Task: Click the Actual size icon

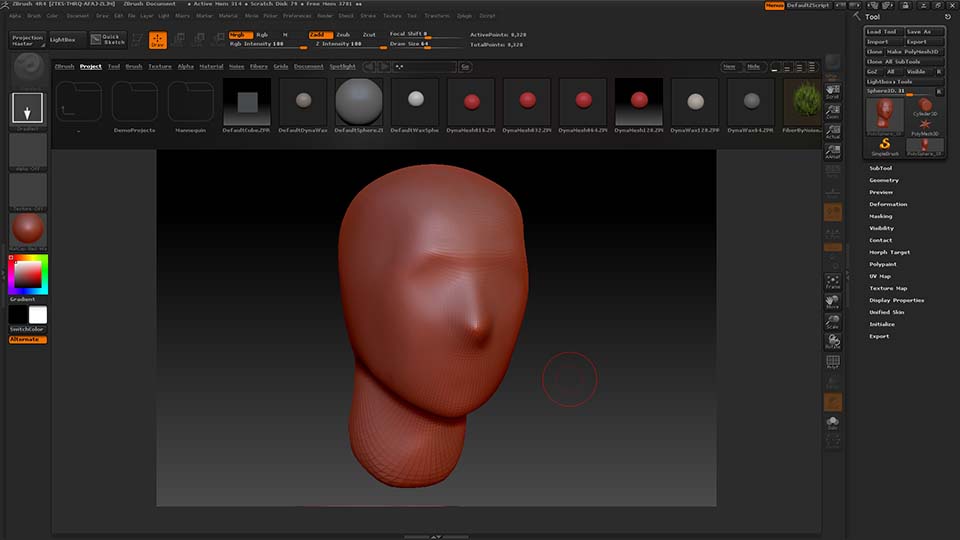Action: pyautogui.click(x=832, y=130)
